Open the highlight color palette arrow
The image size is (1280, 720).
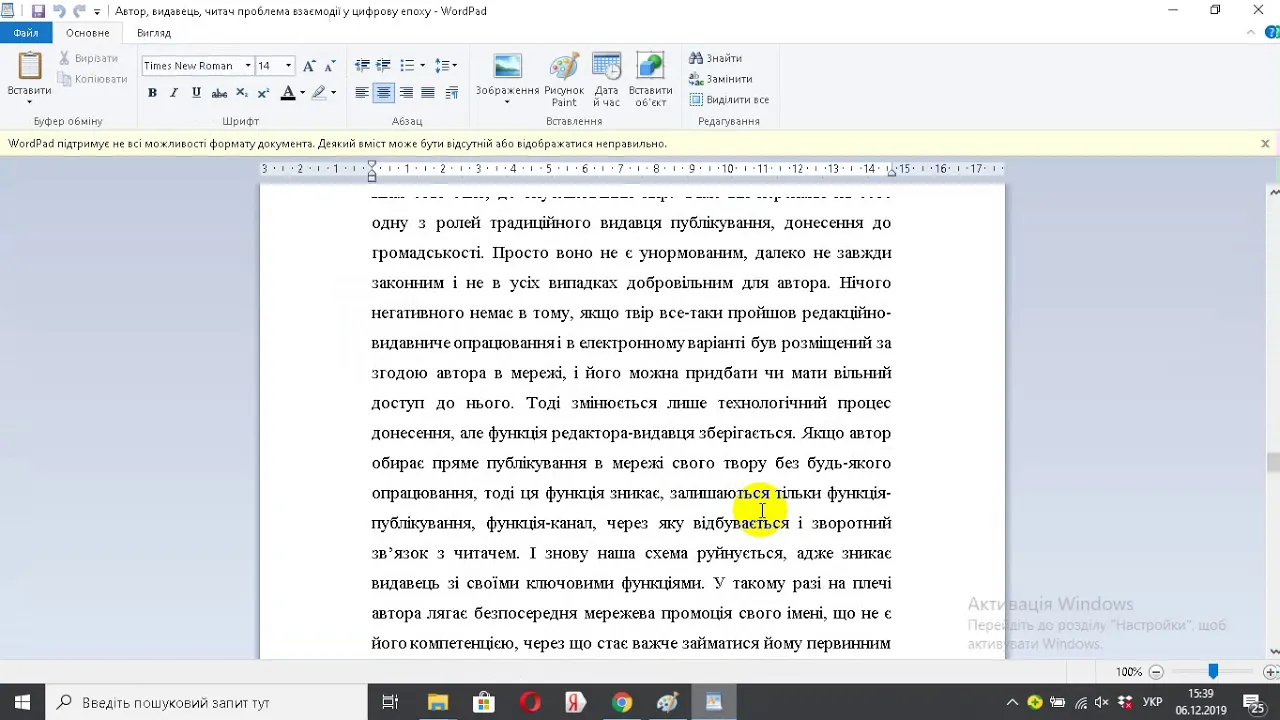(x=333, y=93)
